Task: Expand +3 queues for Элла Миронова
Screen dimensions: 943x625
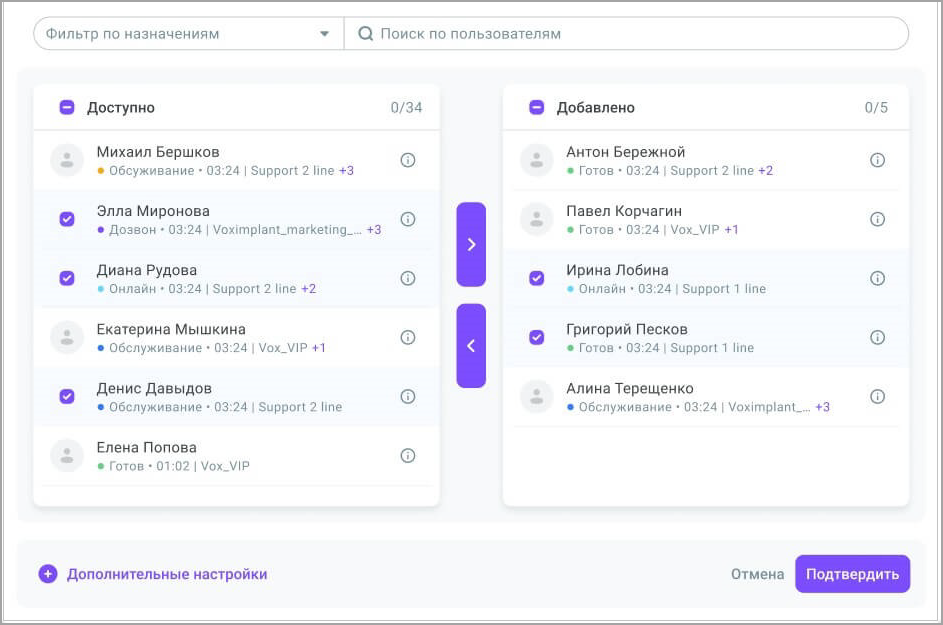Action: [373, 230]
